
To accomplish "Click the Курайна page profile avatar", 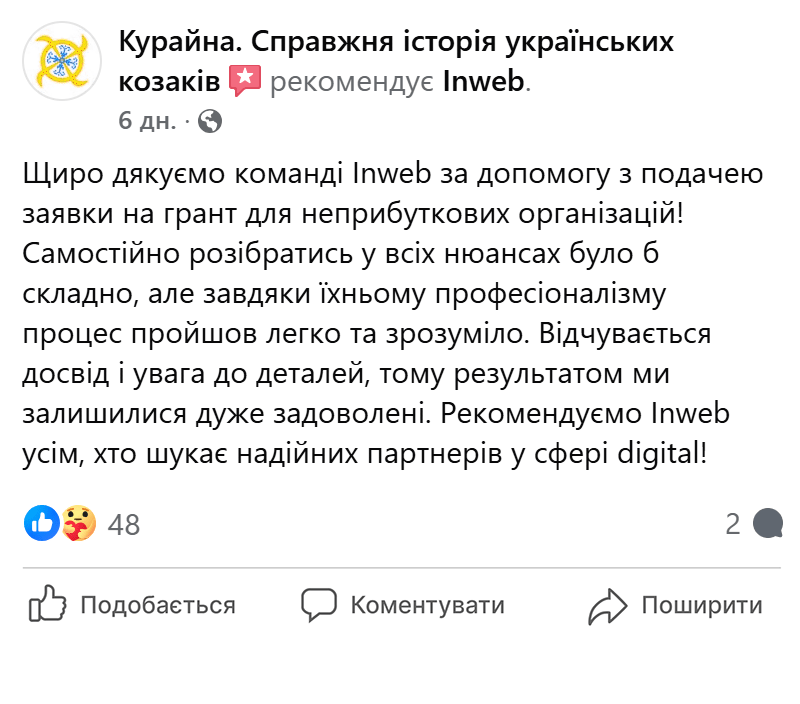I will click(61, 61).
